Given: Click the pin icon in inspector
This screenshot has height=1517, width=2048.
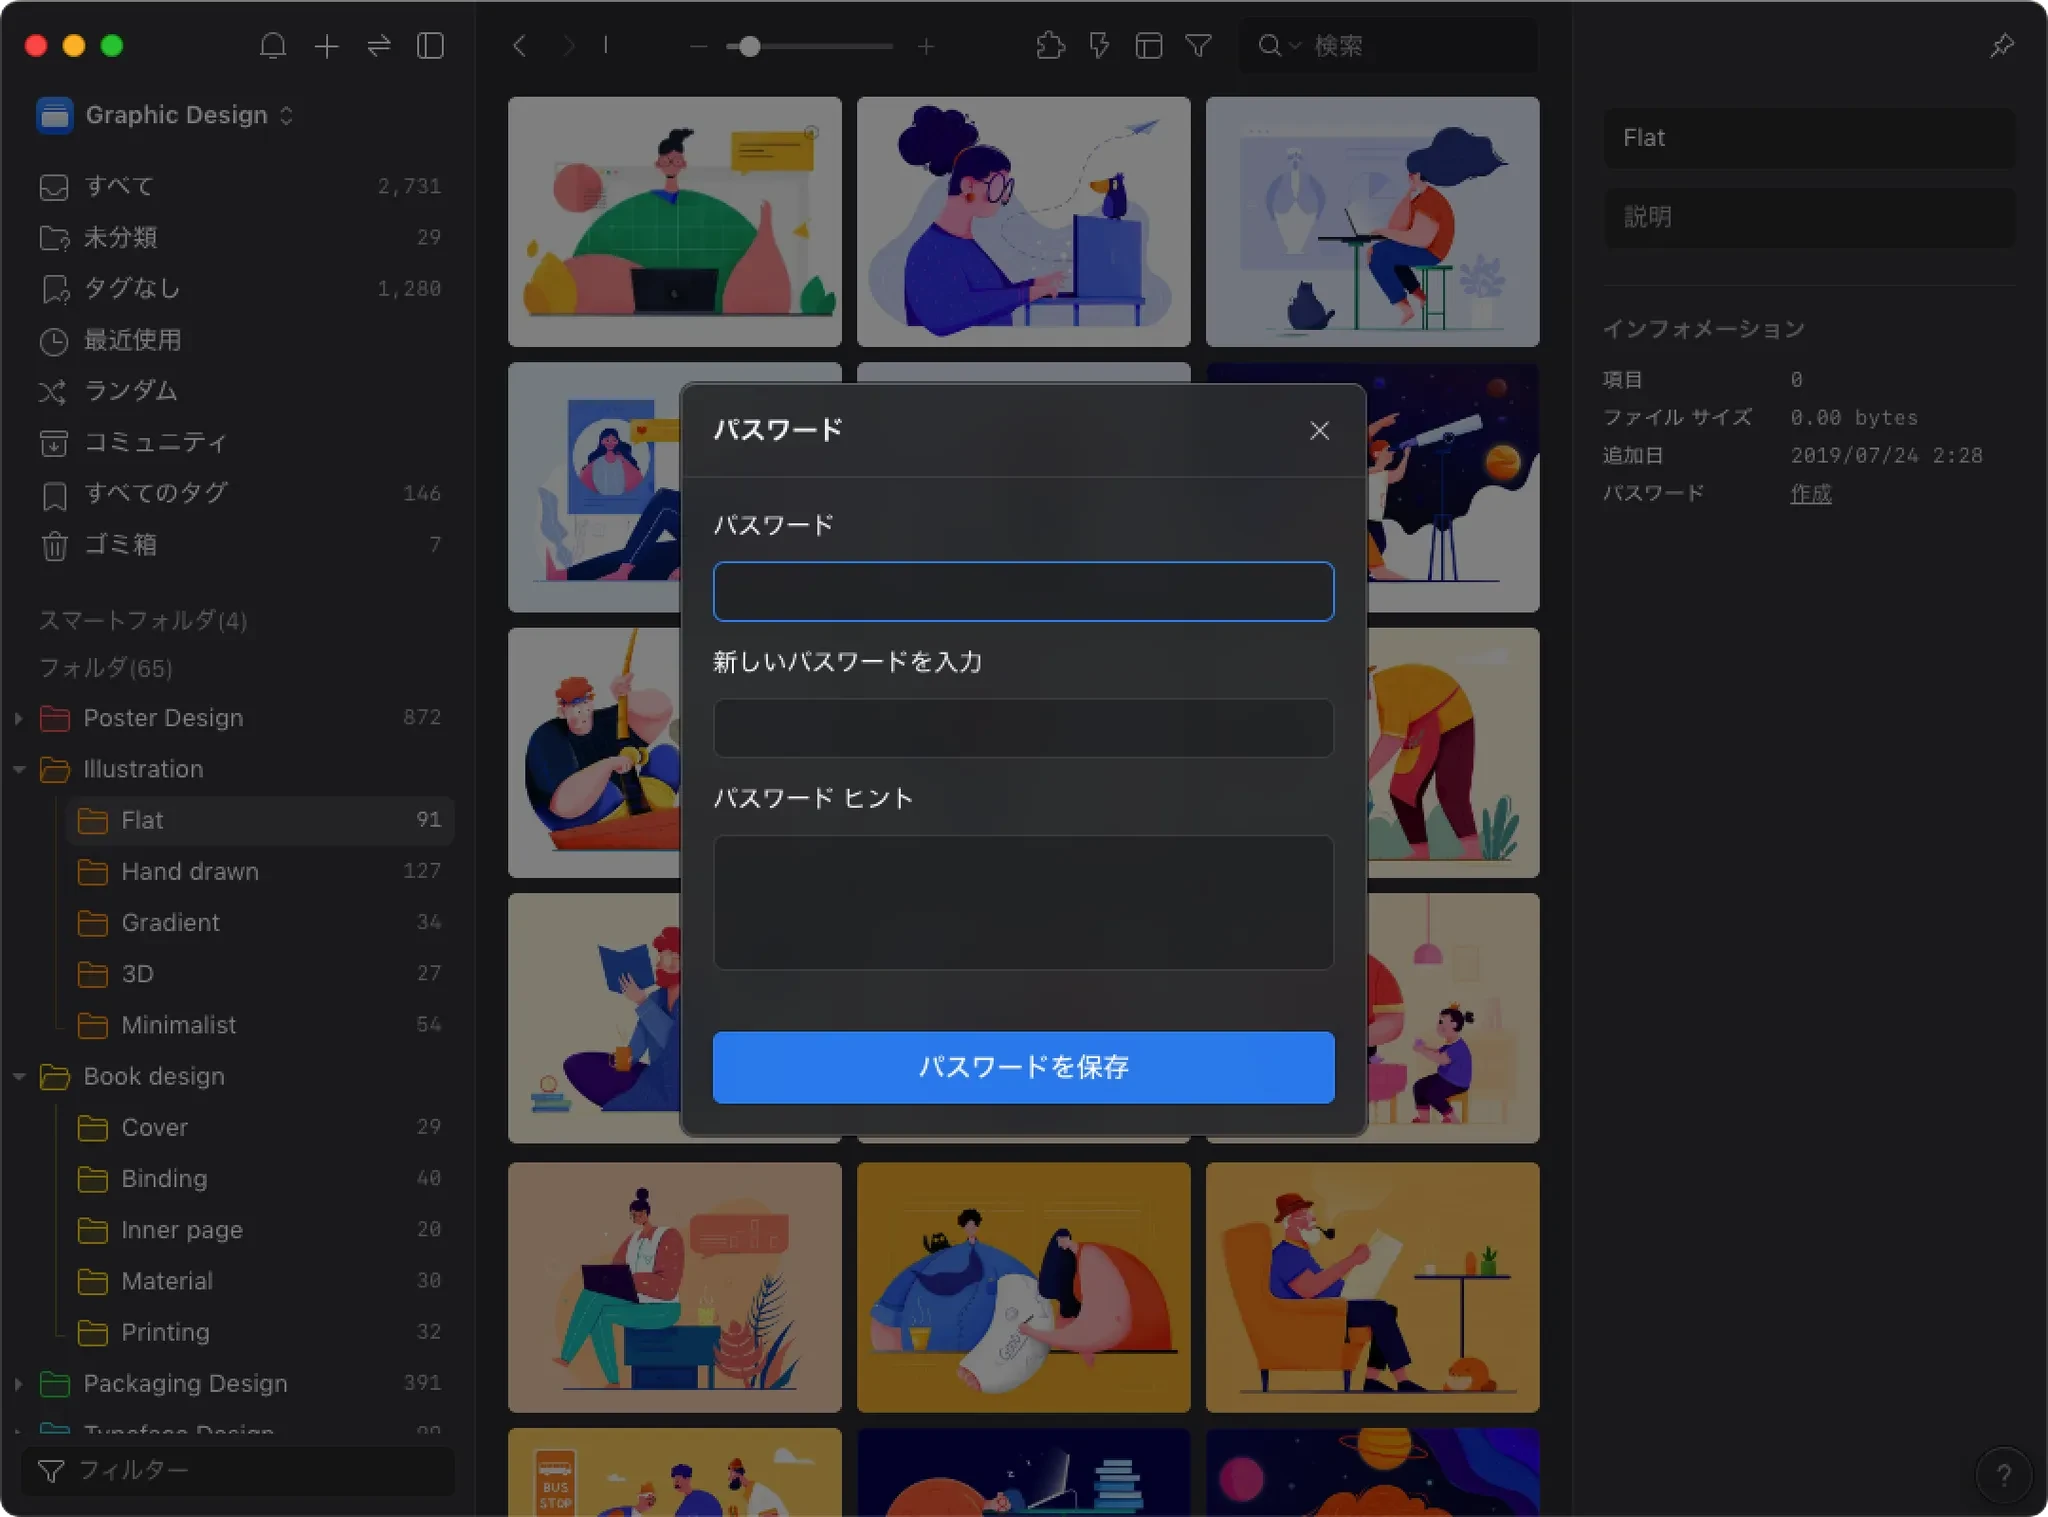Looking at the screenshot, I should pyautogui.click(x=2001, y=46).
